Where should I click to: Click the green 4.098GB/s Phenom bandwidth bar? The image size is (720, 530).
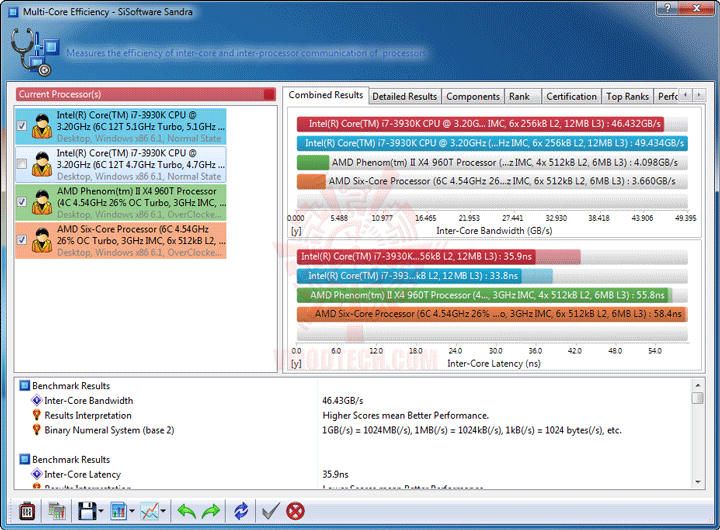313,163
